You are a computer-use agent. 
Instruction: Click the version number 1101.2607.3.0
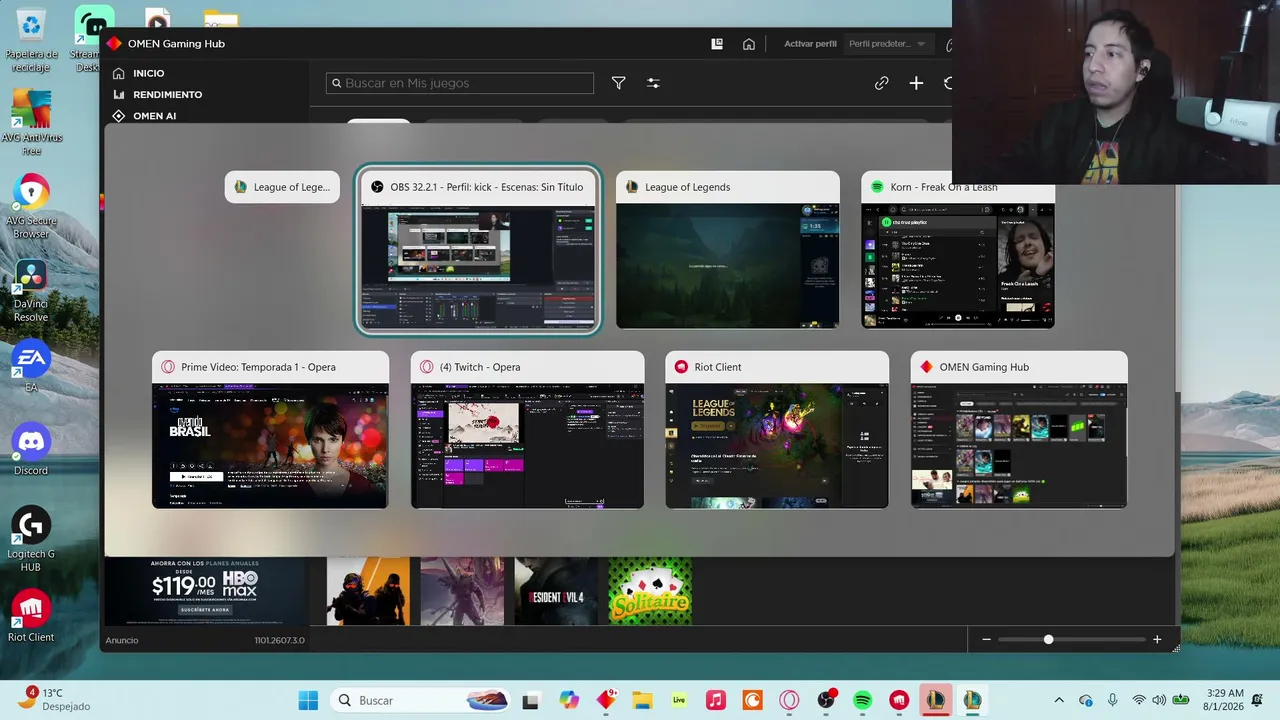[279, 640]
